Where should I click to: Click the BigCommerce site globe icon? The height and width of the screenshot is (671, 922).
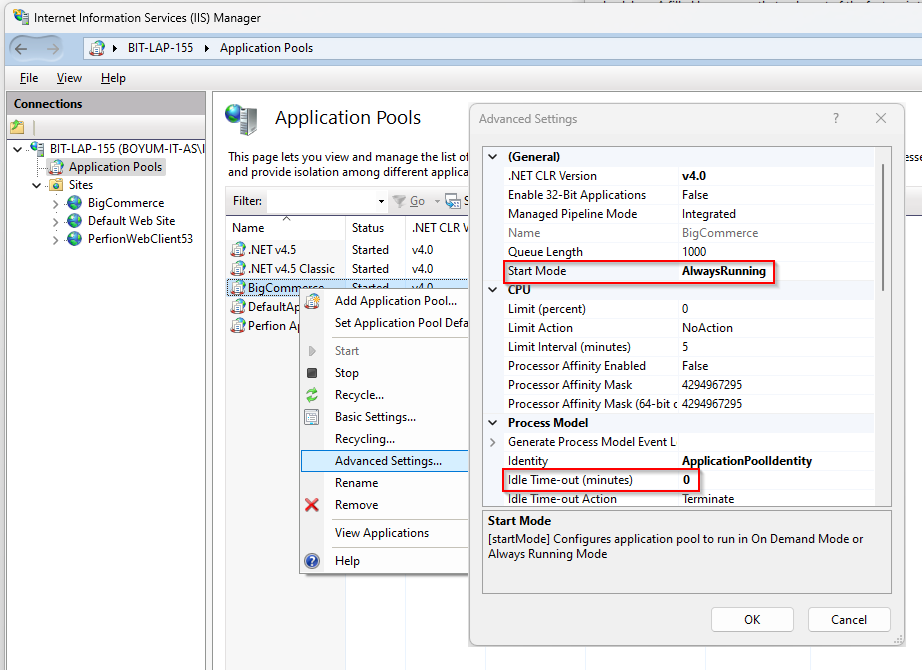(x=74, y=203)
